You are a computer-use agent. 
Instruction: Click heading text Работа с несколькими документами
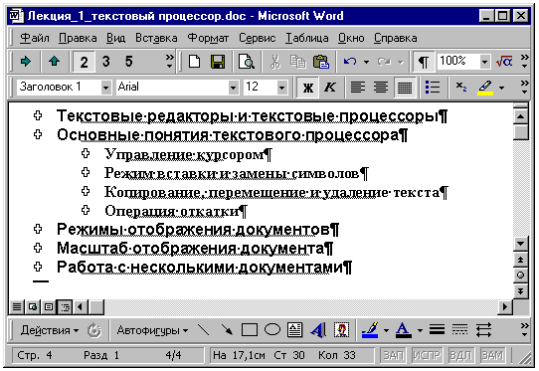tap(200, 267)
